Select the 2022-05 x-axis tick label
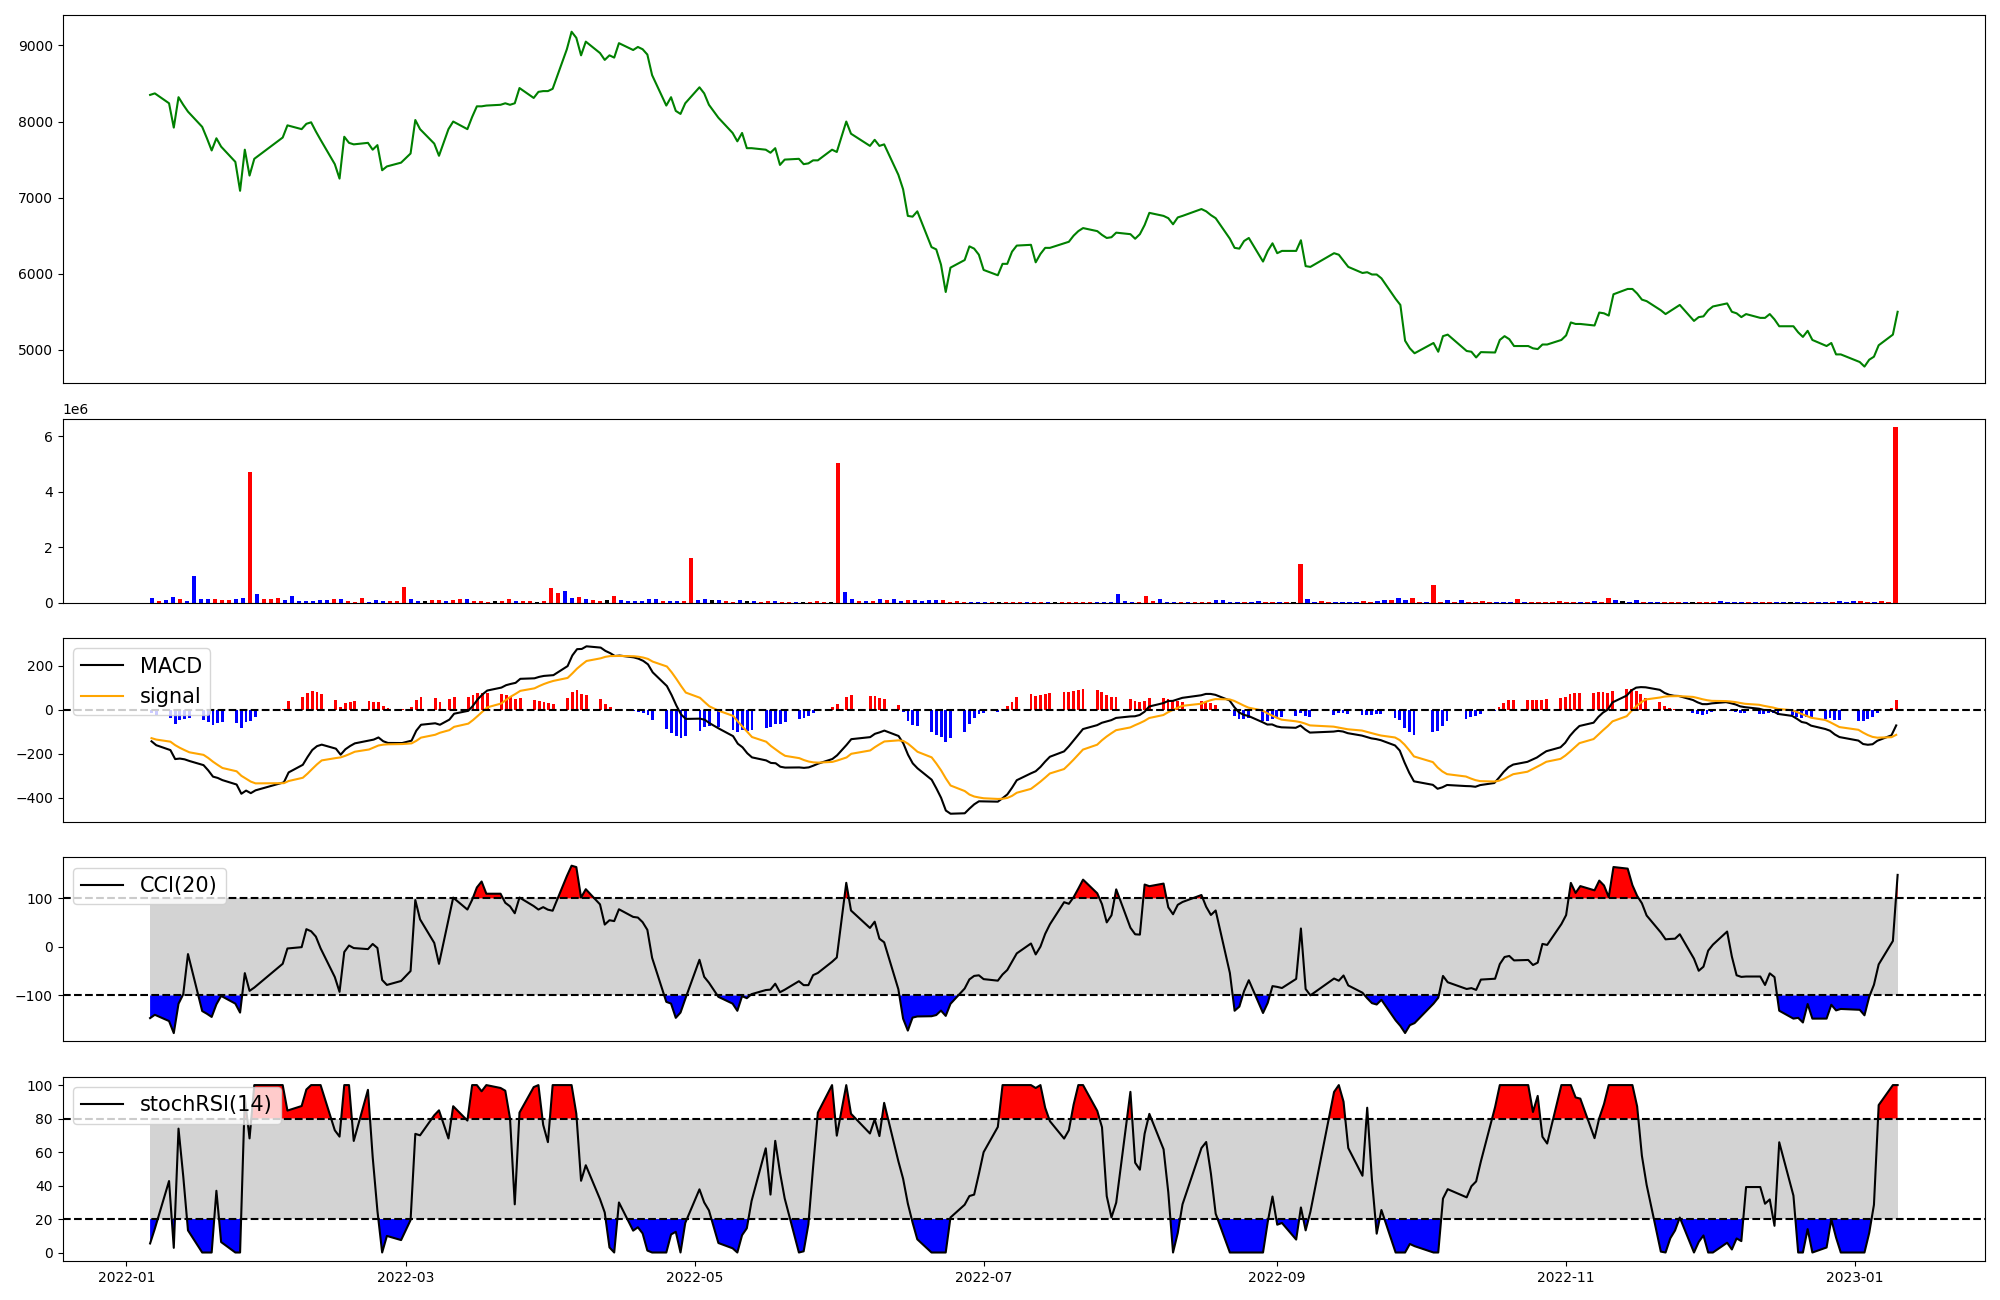The height and width of the screenshot is (1300, 2000). coord(694,1277)
